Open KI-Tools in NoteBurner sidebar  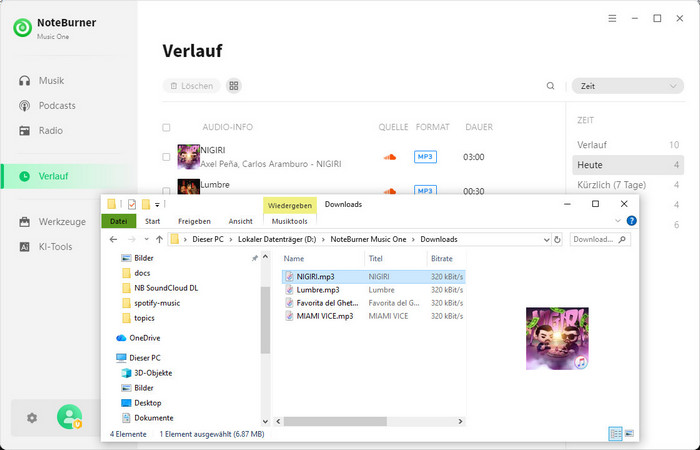pyautogui.click(x=45, y=246)
